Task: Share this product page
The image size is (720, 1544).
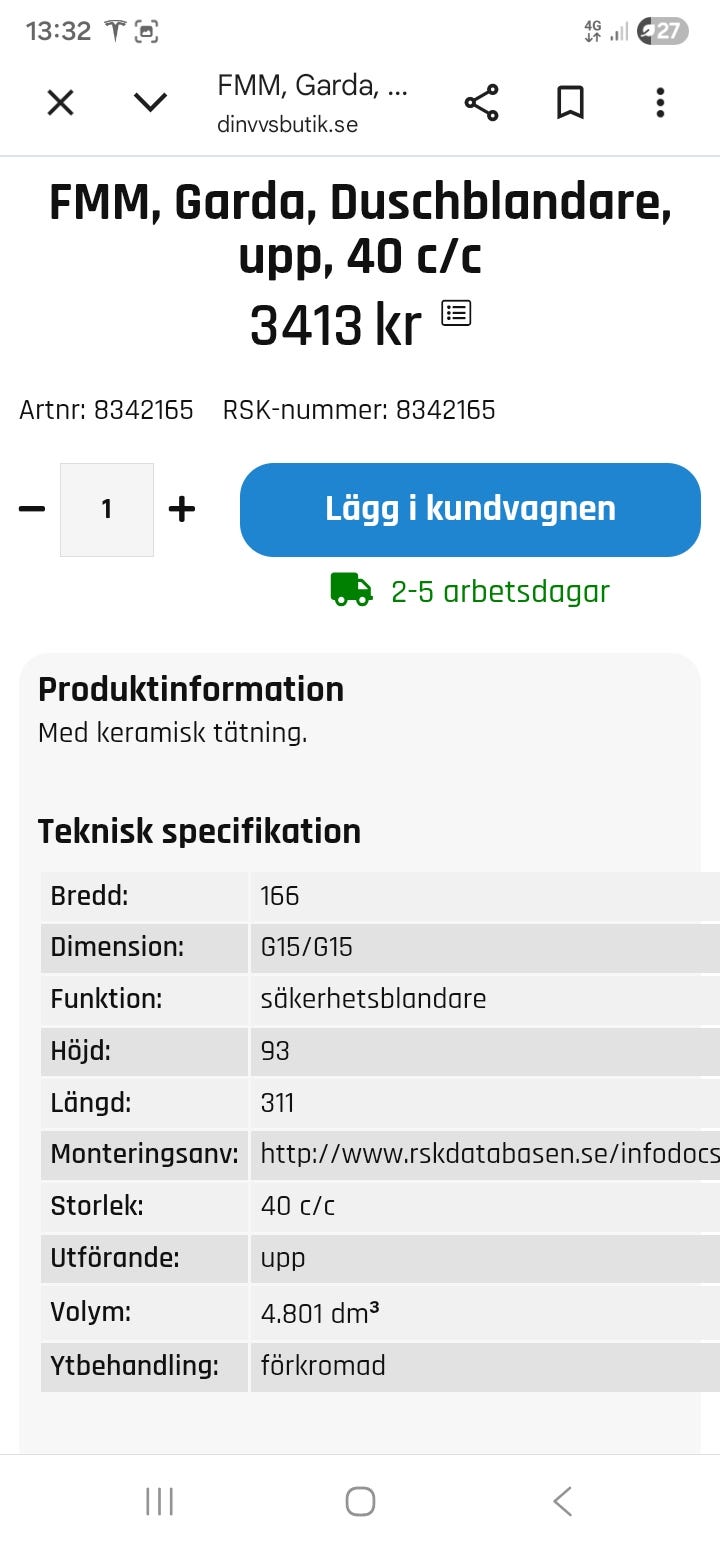Action: 481,102
